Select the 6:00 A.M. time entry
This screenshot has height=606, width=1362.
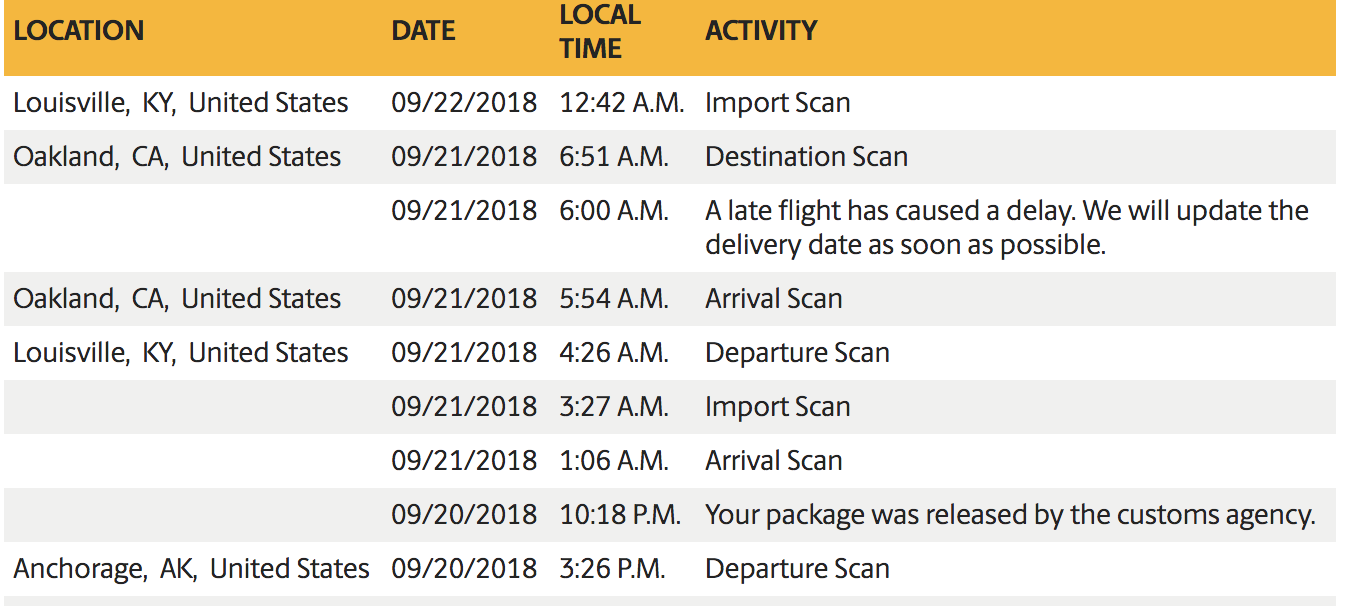coord(614,211)
